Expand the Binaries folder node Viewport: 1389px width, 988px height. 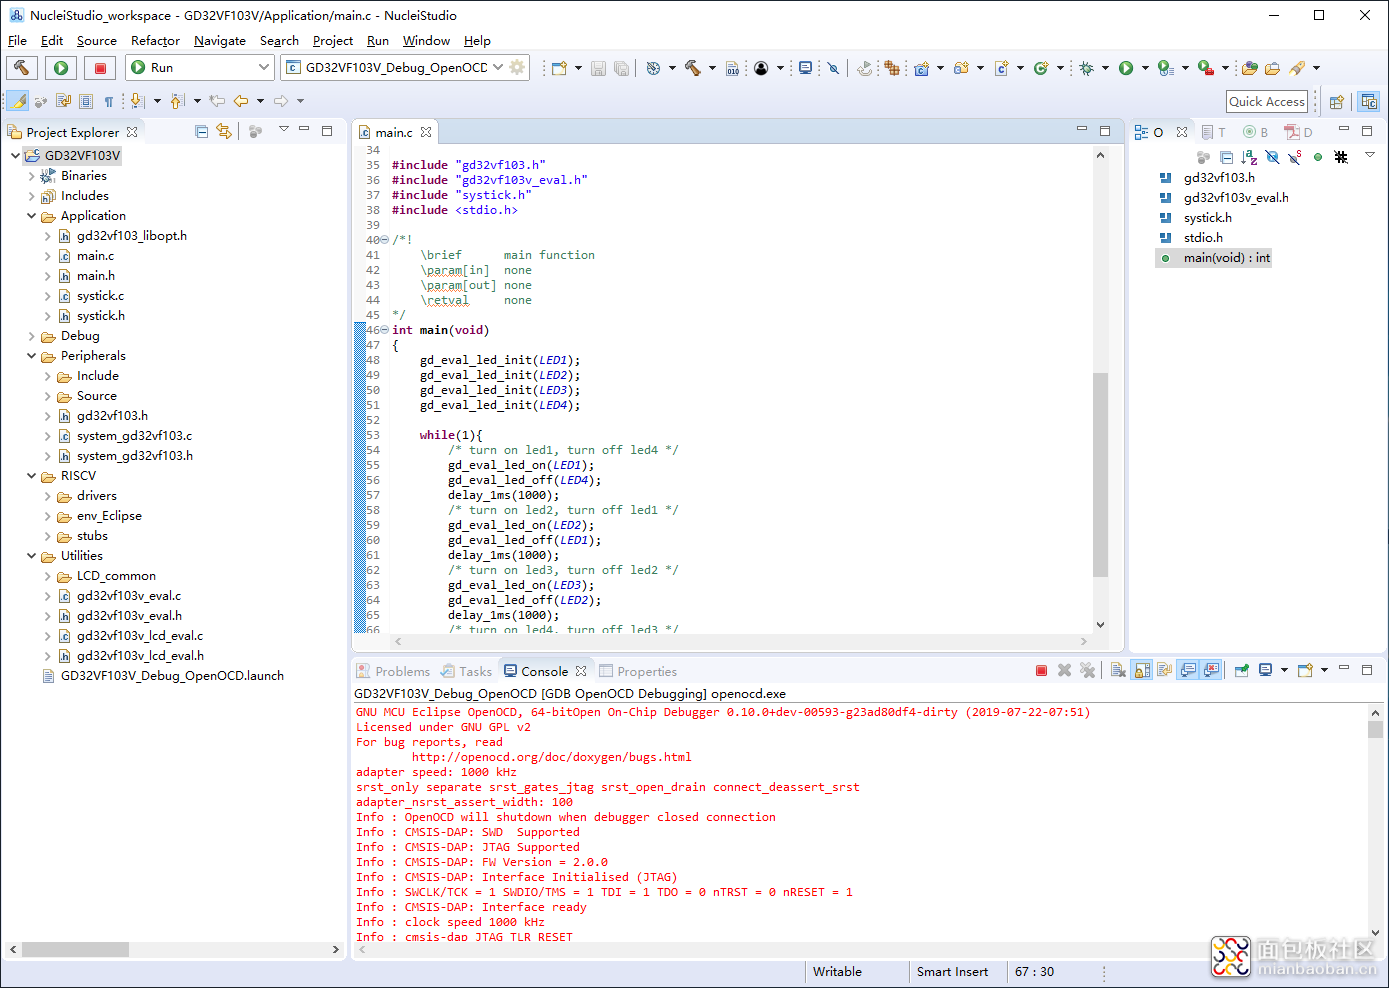click(x=31, y=176)
